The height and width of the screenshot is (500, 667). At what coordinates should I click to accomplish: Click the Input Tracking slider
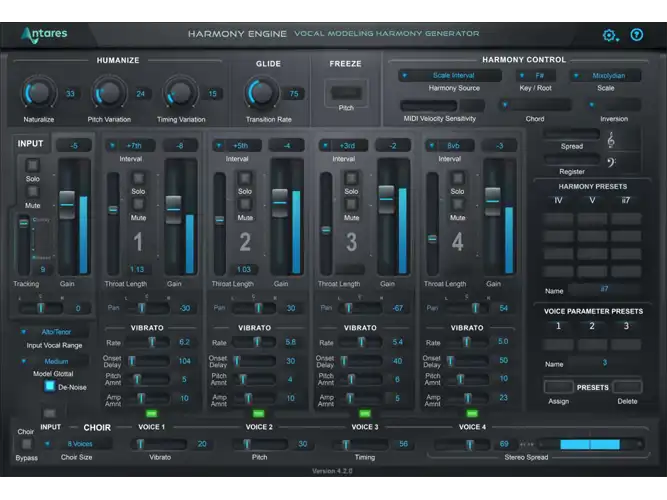pyautogui.click(x=23, y=245)
